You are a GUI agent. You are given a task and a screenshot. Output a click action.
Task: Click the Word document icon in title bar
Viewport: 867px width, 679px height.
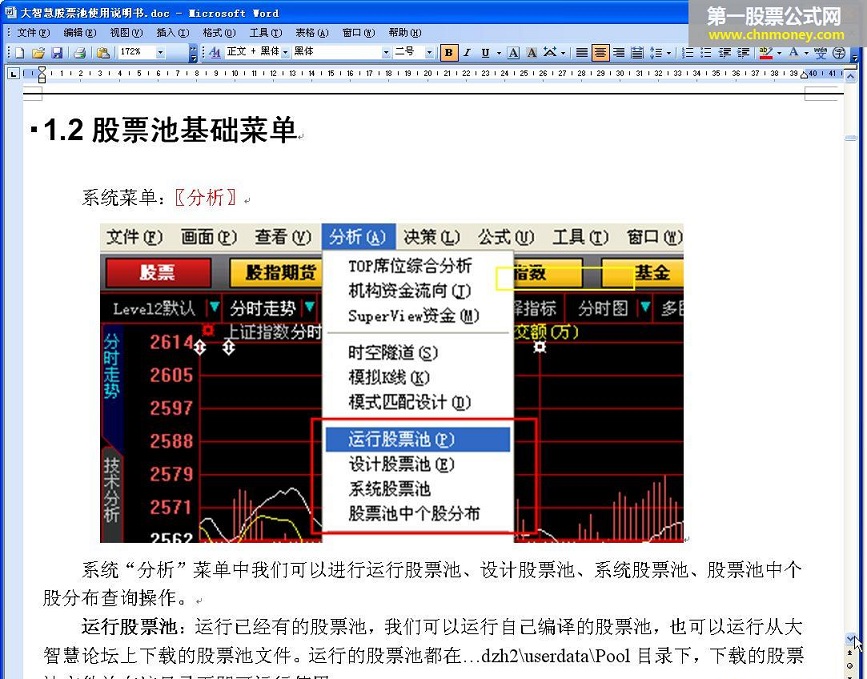(x=11, y=12)
